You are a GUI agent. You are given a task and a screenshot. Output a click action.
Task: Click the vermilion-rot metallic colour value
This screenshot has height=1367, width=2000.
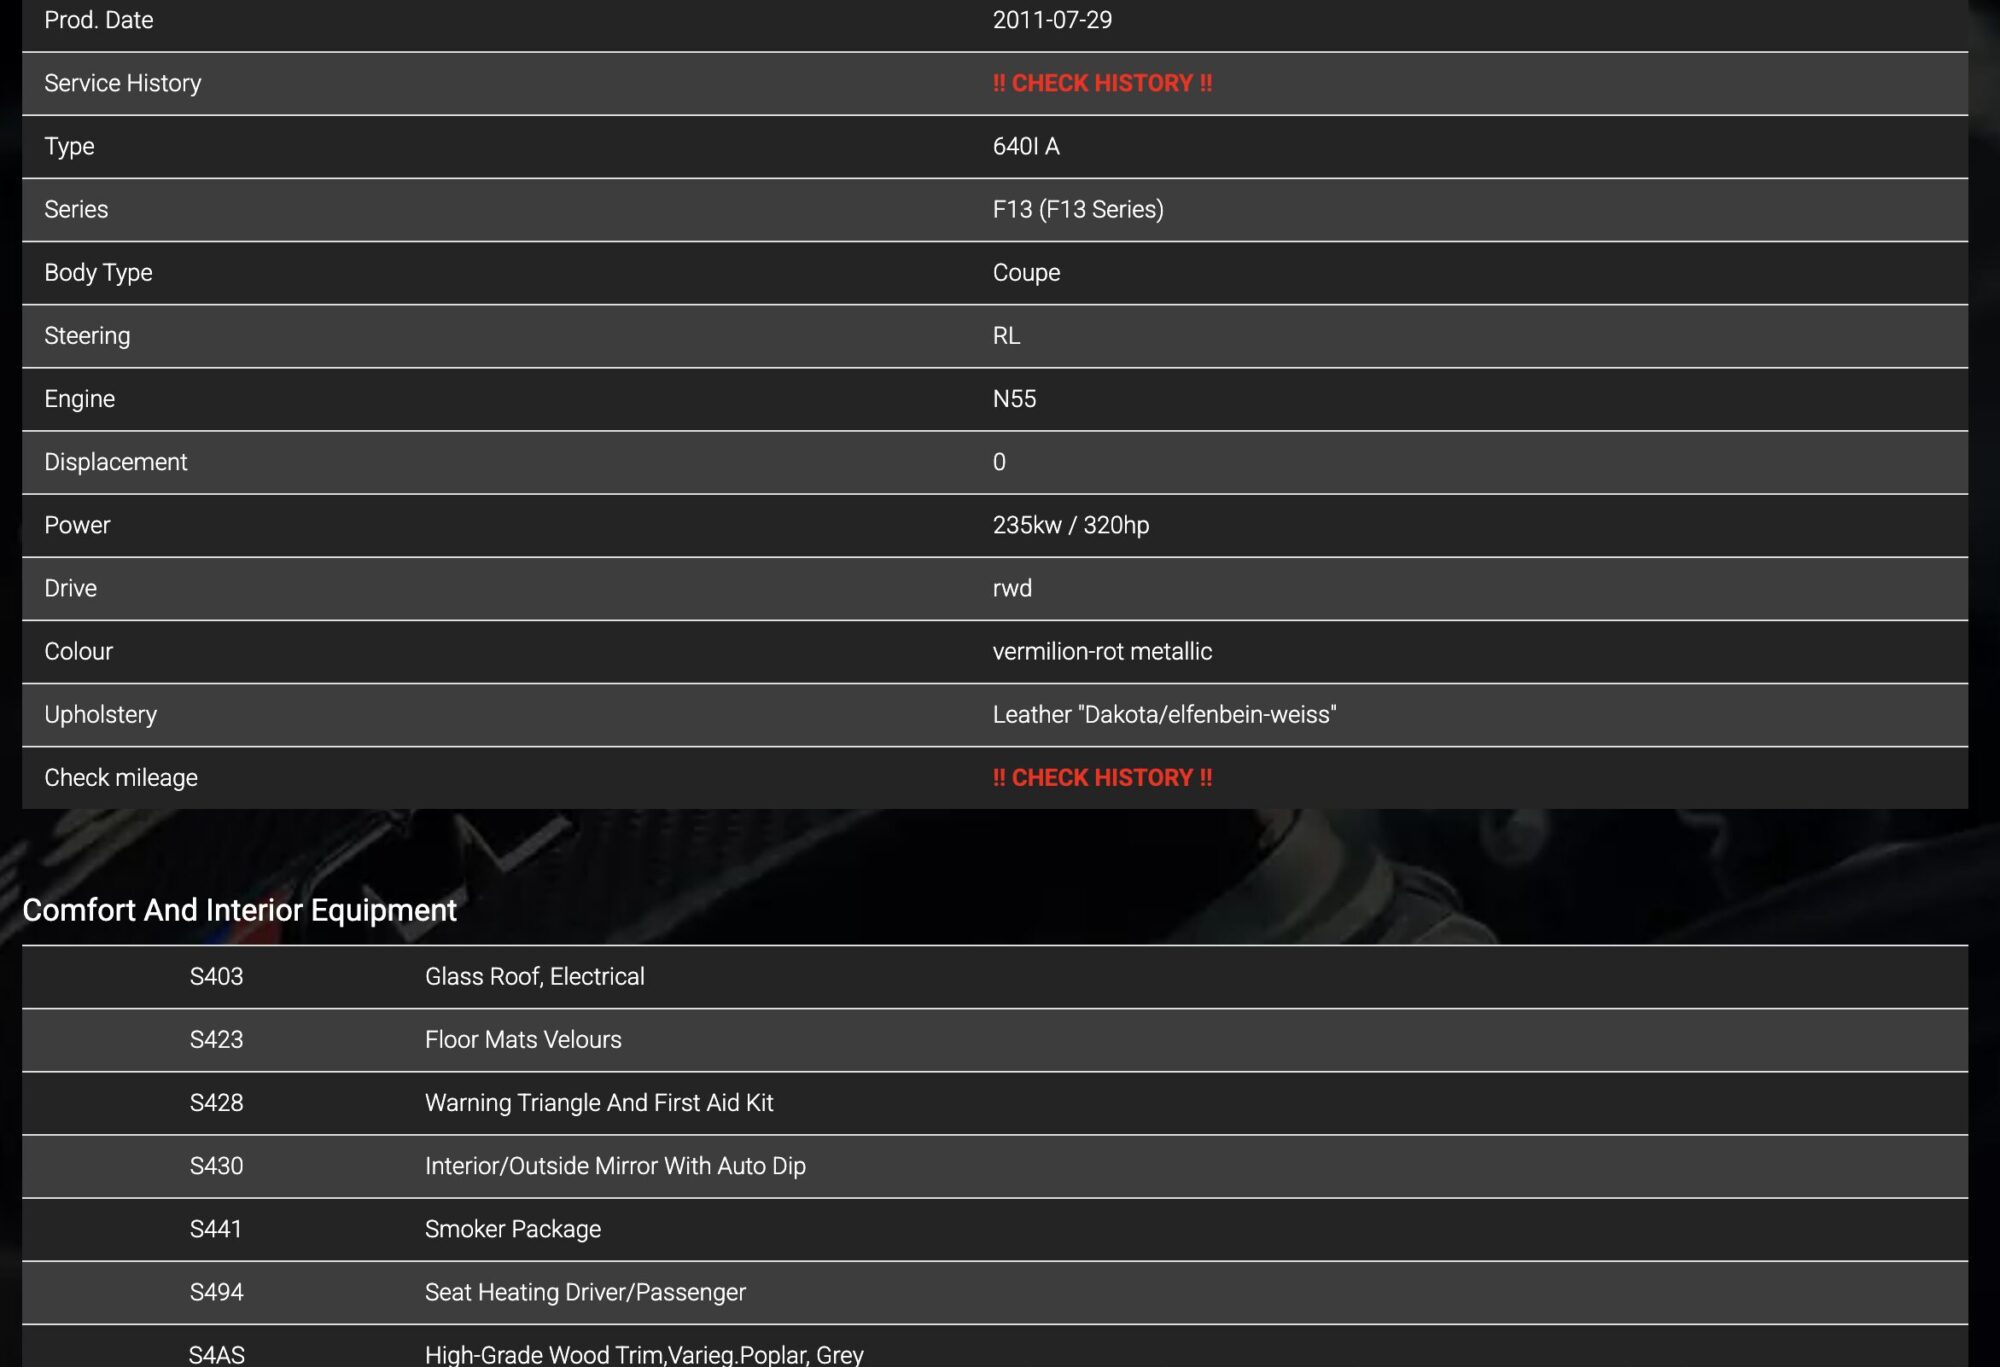1101,651
